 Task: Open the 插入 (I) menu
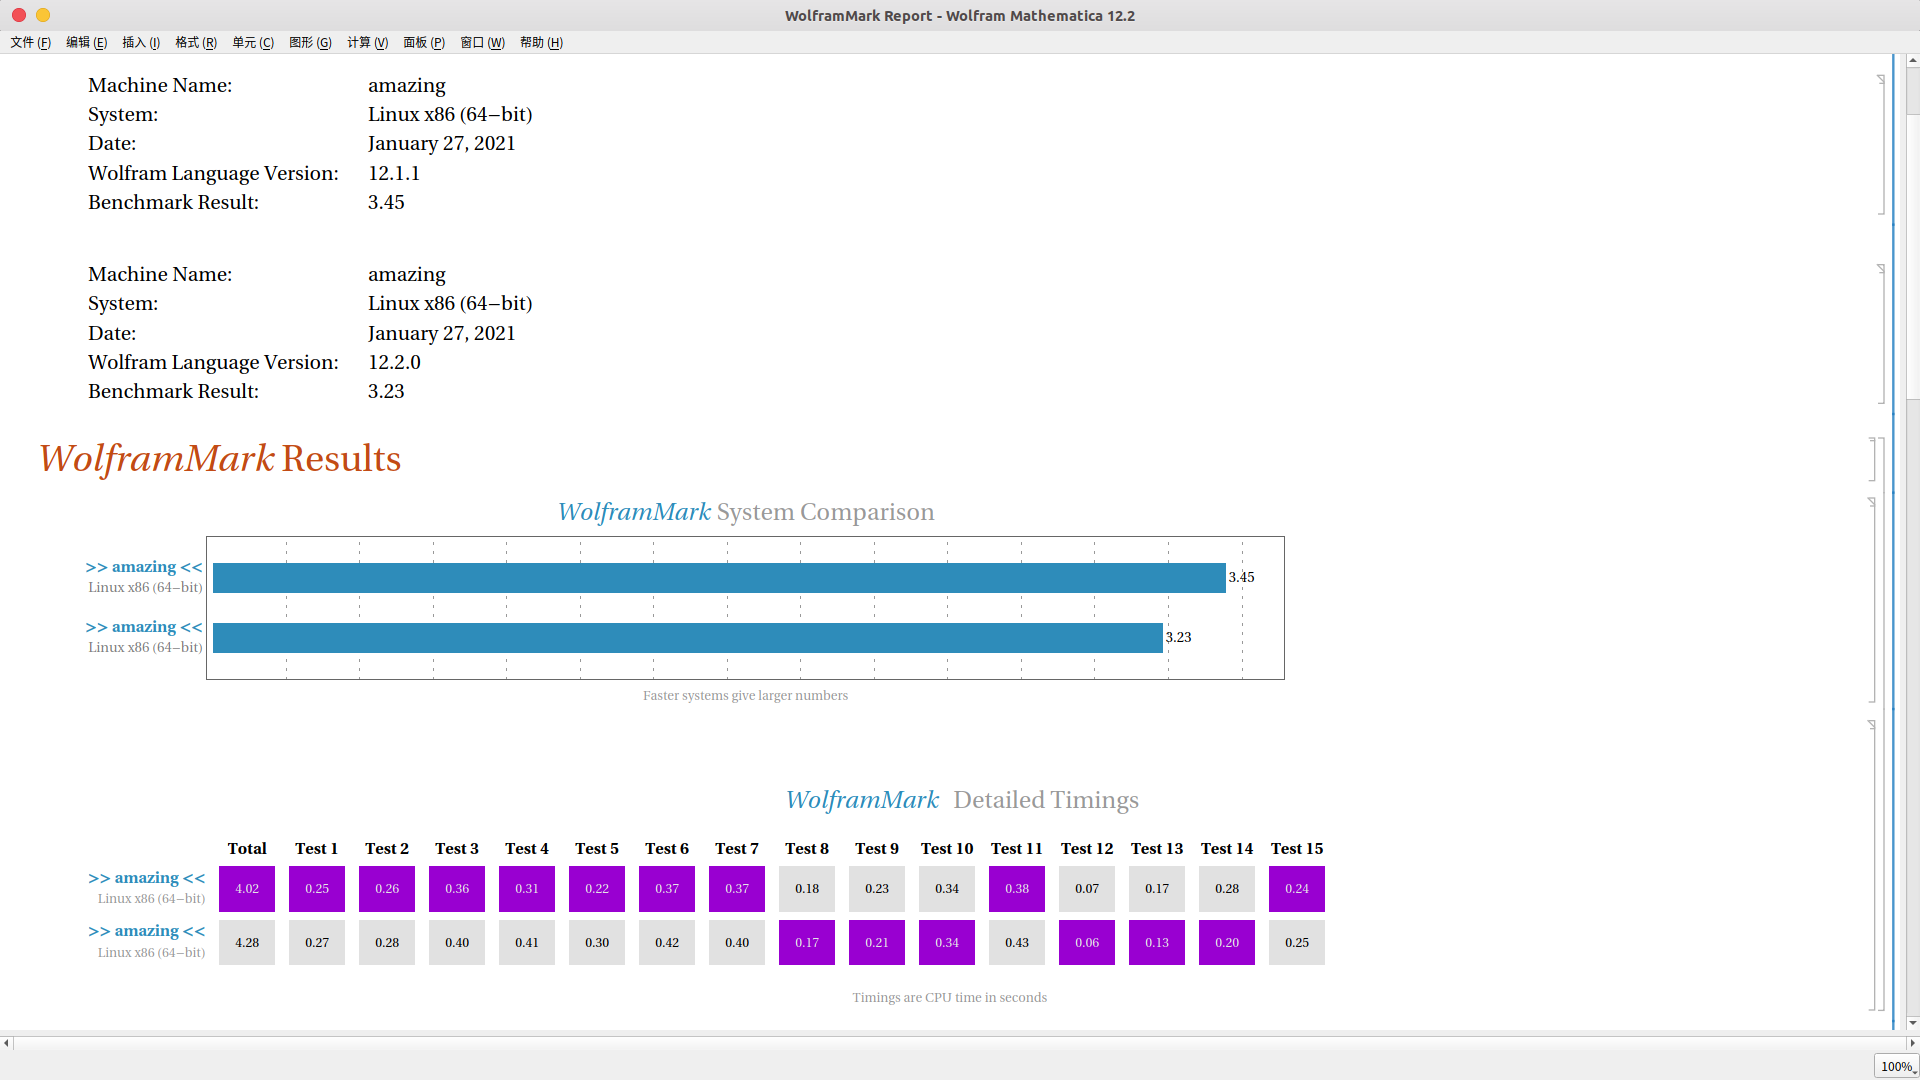click(x=141, y=42)
